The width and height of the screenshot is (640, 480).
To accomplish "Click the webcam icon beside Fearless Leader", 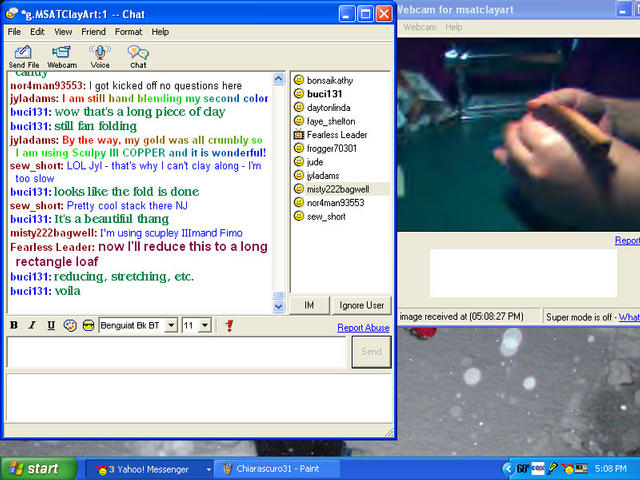I will (x=299, y=134).
